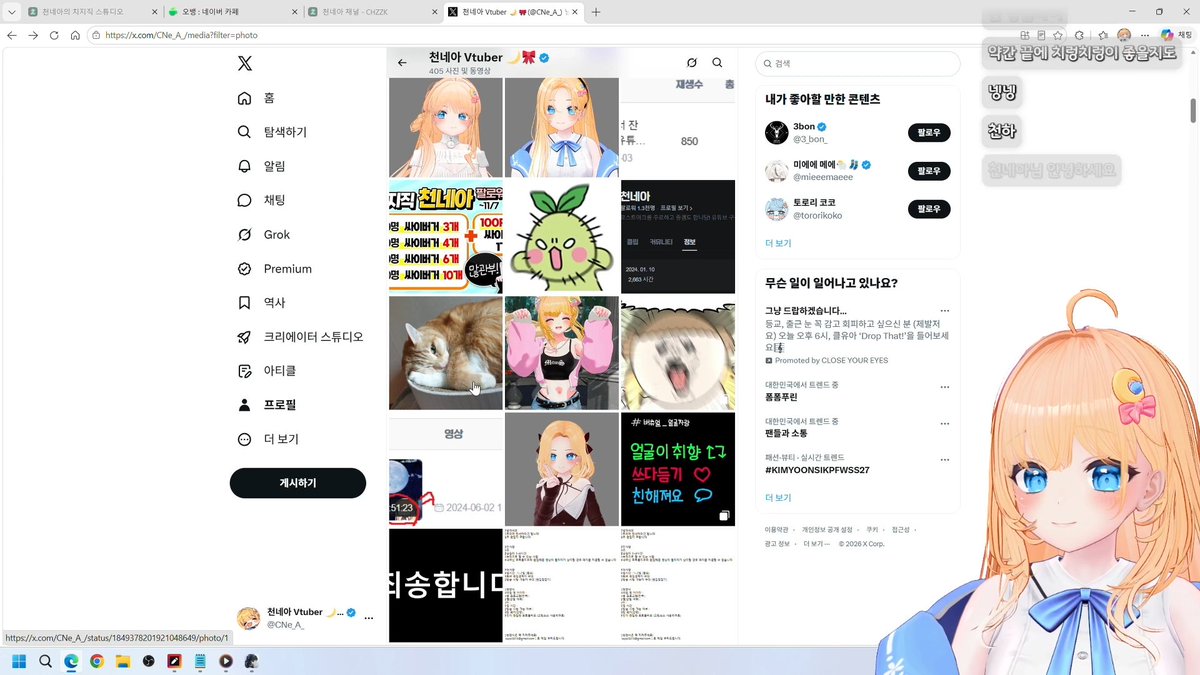Open options for the 그냥 드랍하겠습니다 promoted item

(x=945, y=311)
